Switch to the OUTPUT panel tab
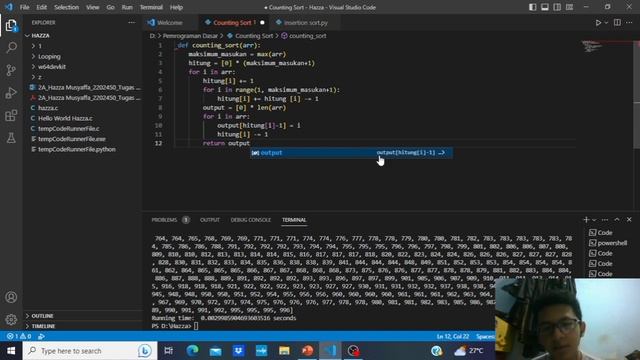640x360 pixels. (x=210, y=220)
